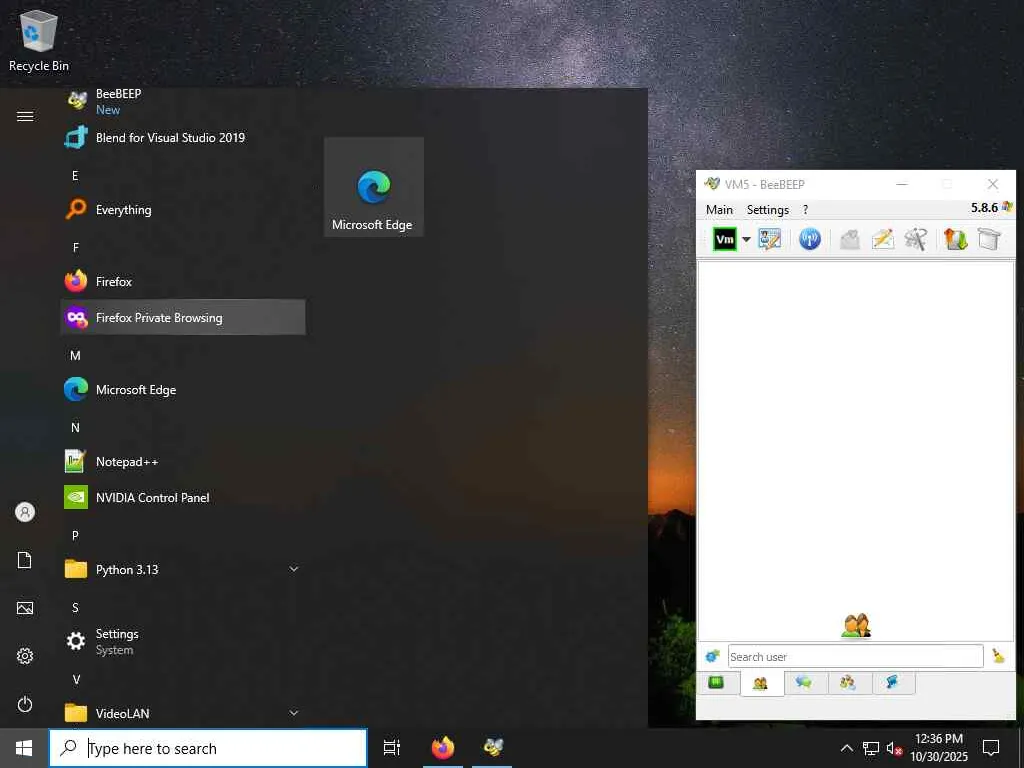Click the taskbar 'Type here to search' box
Screen dimensions: 1024x768
coord(208,748)
